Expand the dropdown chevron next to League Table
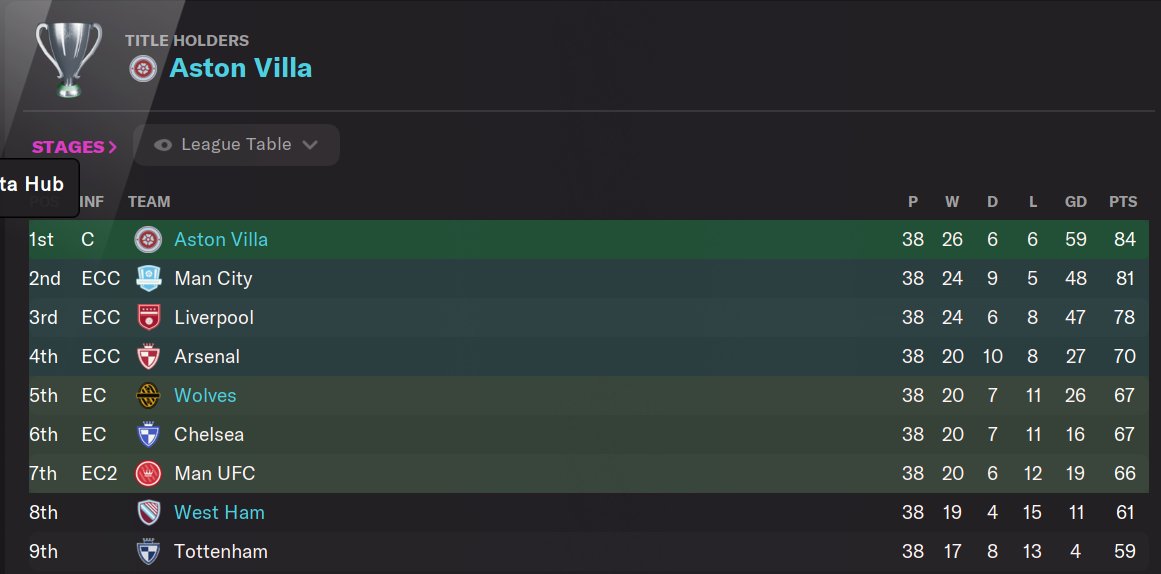 (310, 145)
